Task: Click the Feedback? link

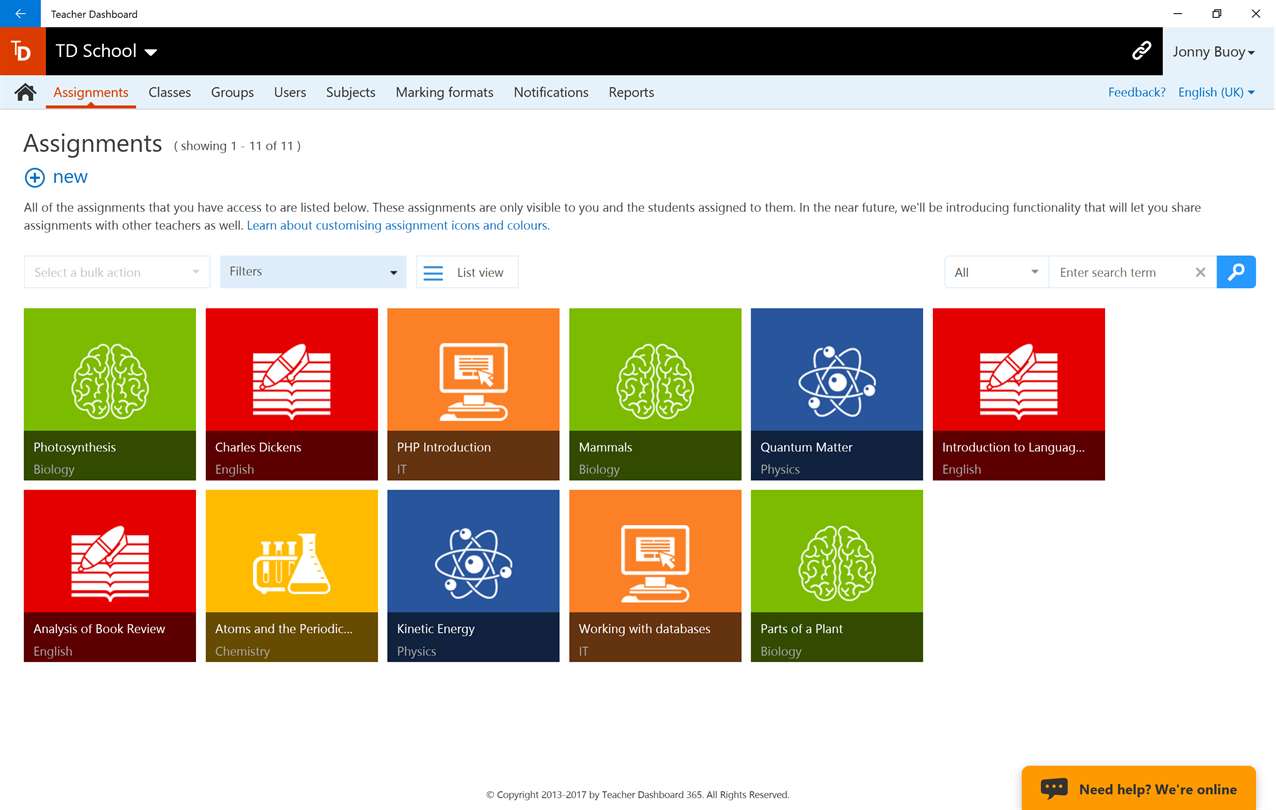Action: 1137,92
